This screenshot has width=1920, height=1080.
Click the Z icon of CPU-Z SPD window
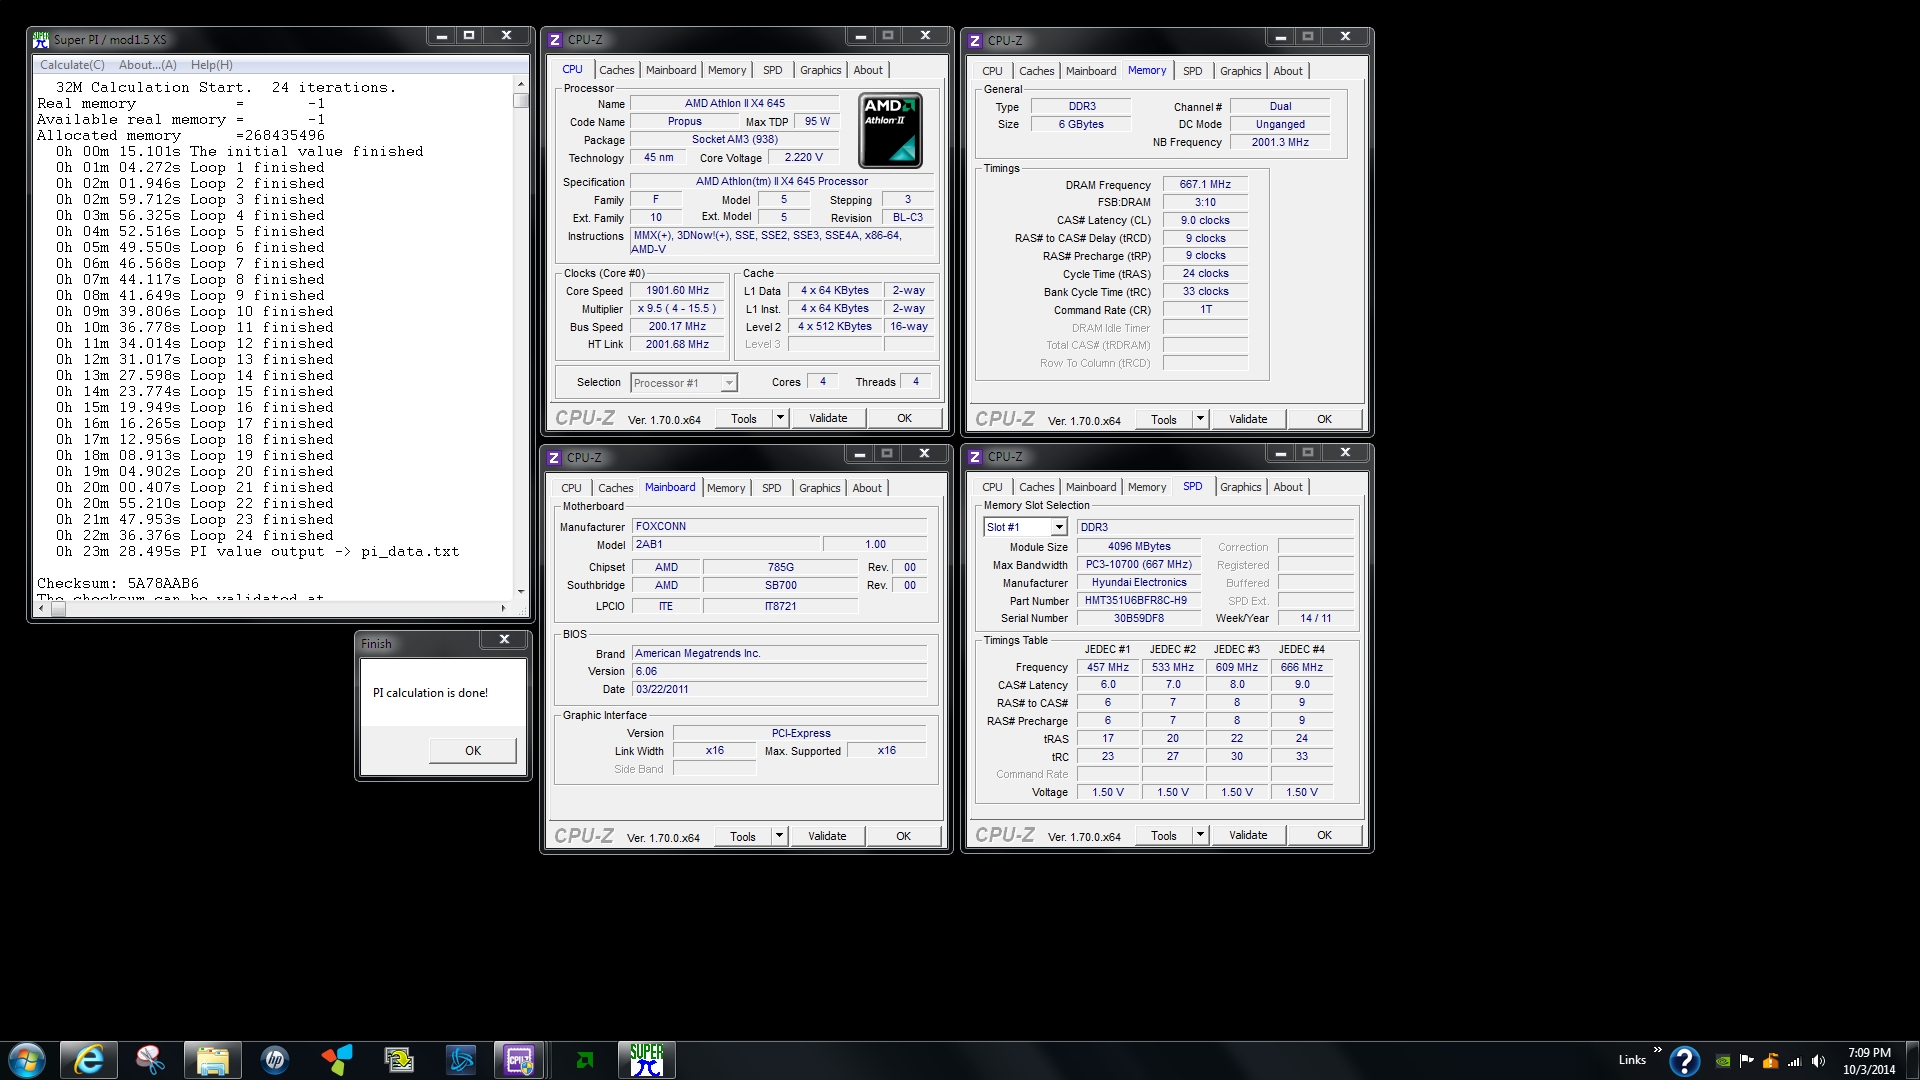pos(975,457)
